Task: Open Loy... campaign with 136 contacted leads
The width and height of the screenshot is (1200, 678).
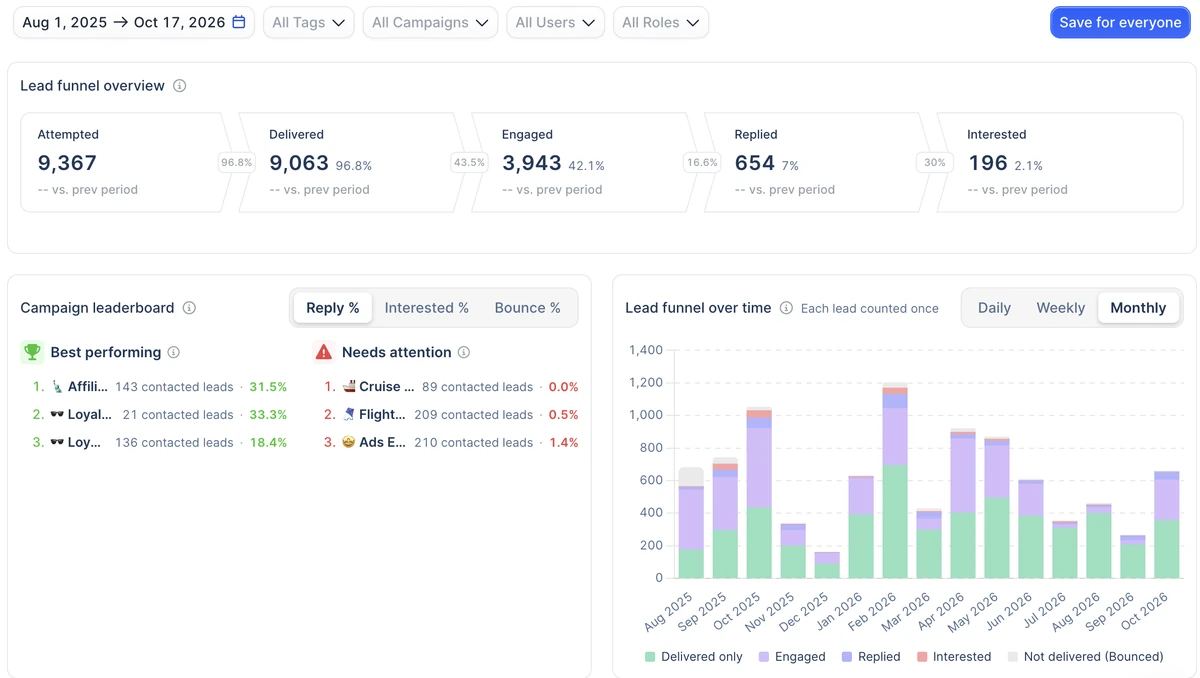Action: pos(159,443)
